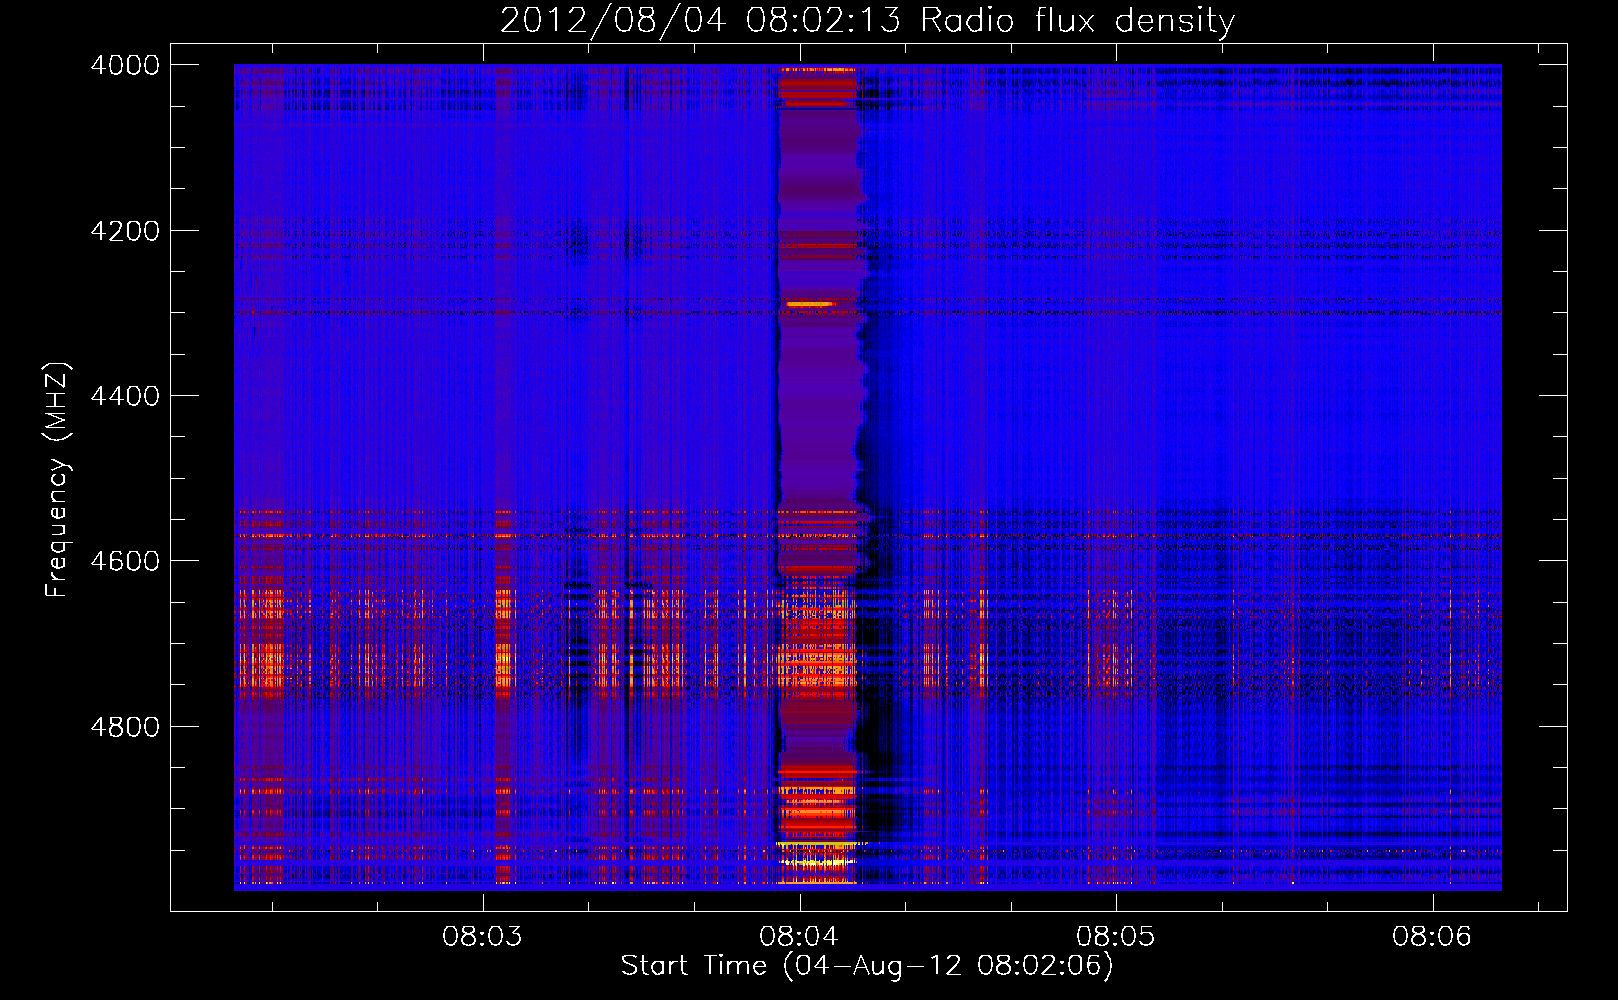Click the plot title '2012/08/04 08:02:13 Radio flux density'
This screenshot has height=1000, width=1618.
pos(867,20)
